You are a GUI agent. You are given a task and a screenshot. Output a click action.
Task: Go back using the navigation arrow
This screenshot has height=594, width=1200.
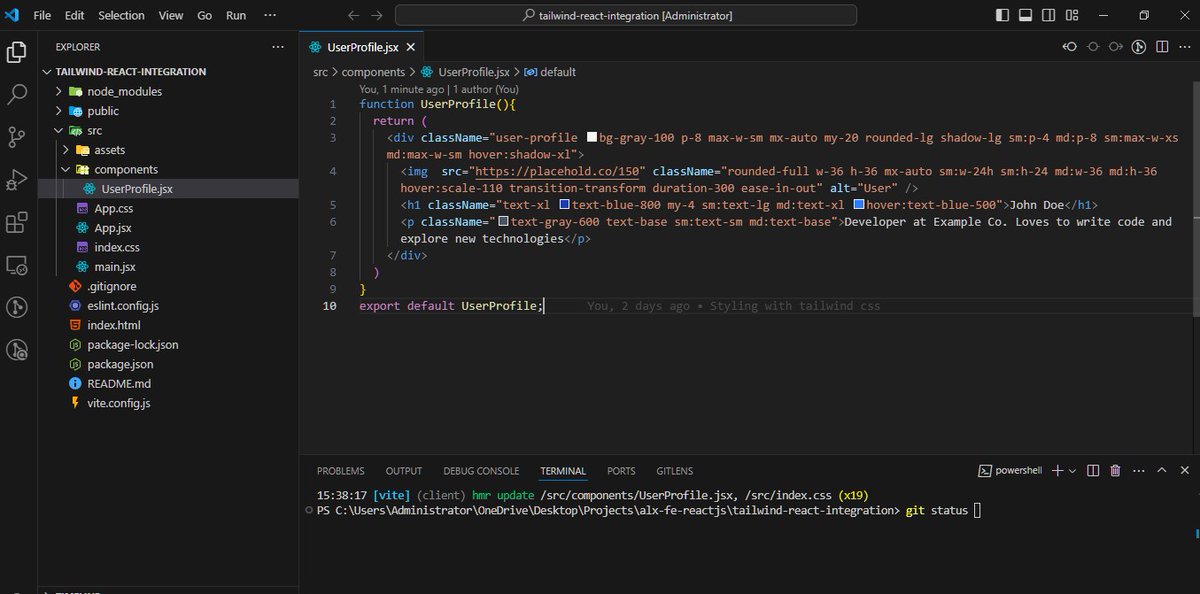coord(353,16)
